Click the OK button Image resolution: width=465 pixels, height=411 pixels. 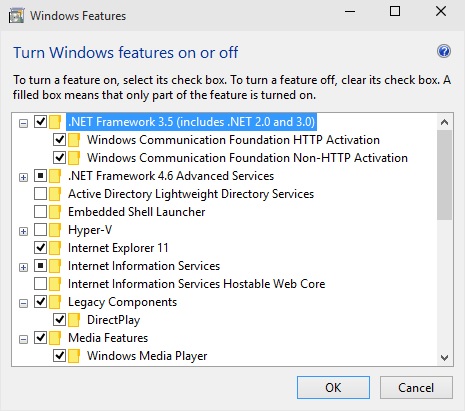coord(333,388)
